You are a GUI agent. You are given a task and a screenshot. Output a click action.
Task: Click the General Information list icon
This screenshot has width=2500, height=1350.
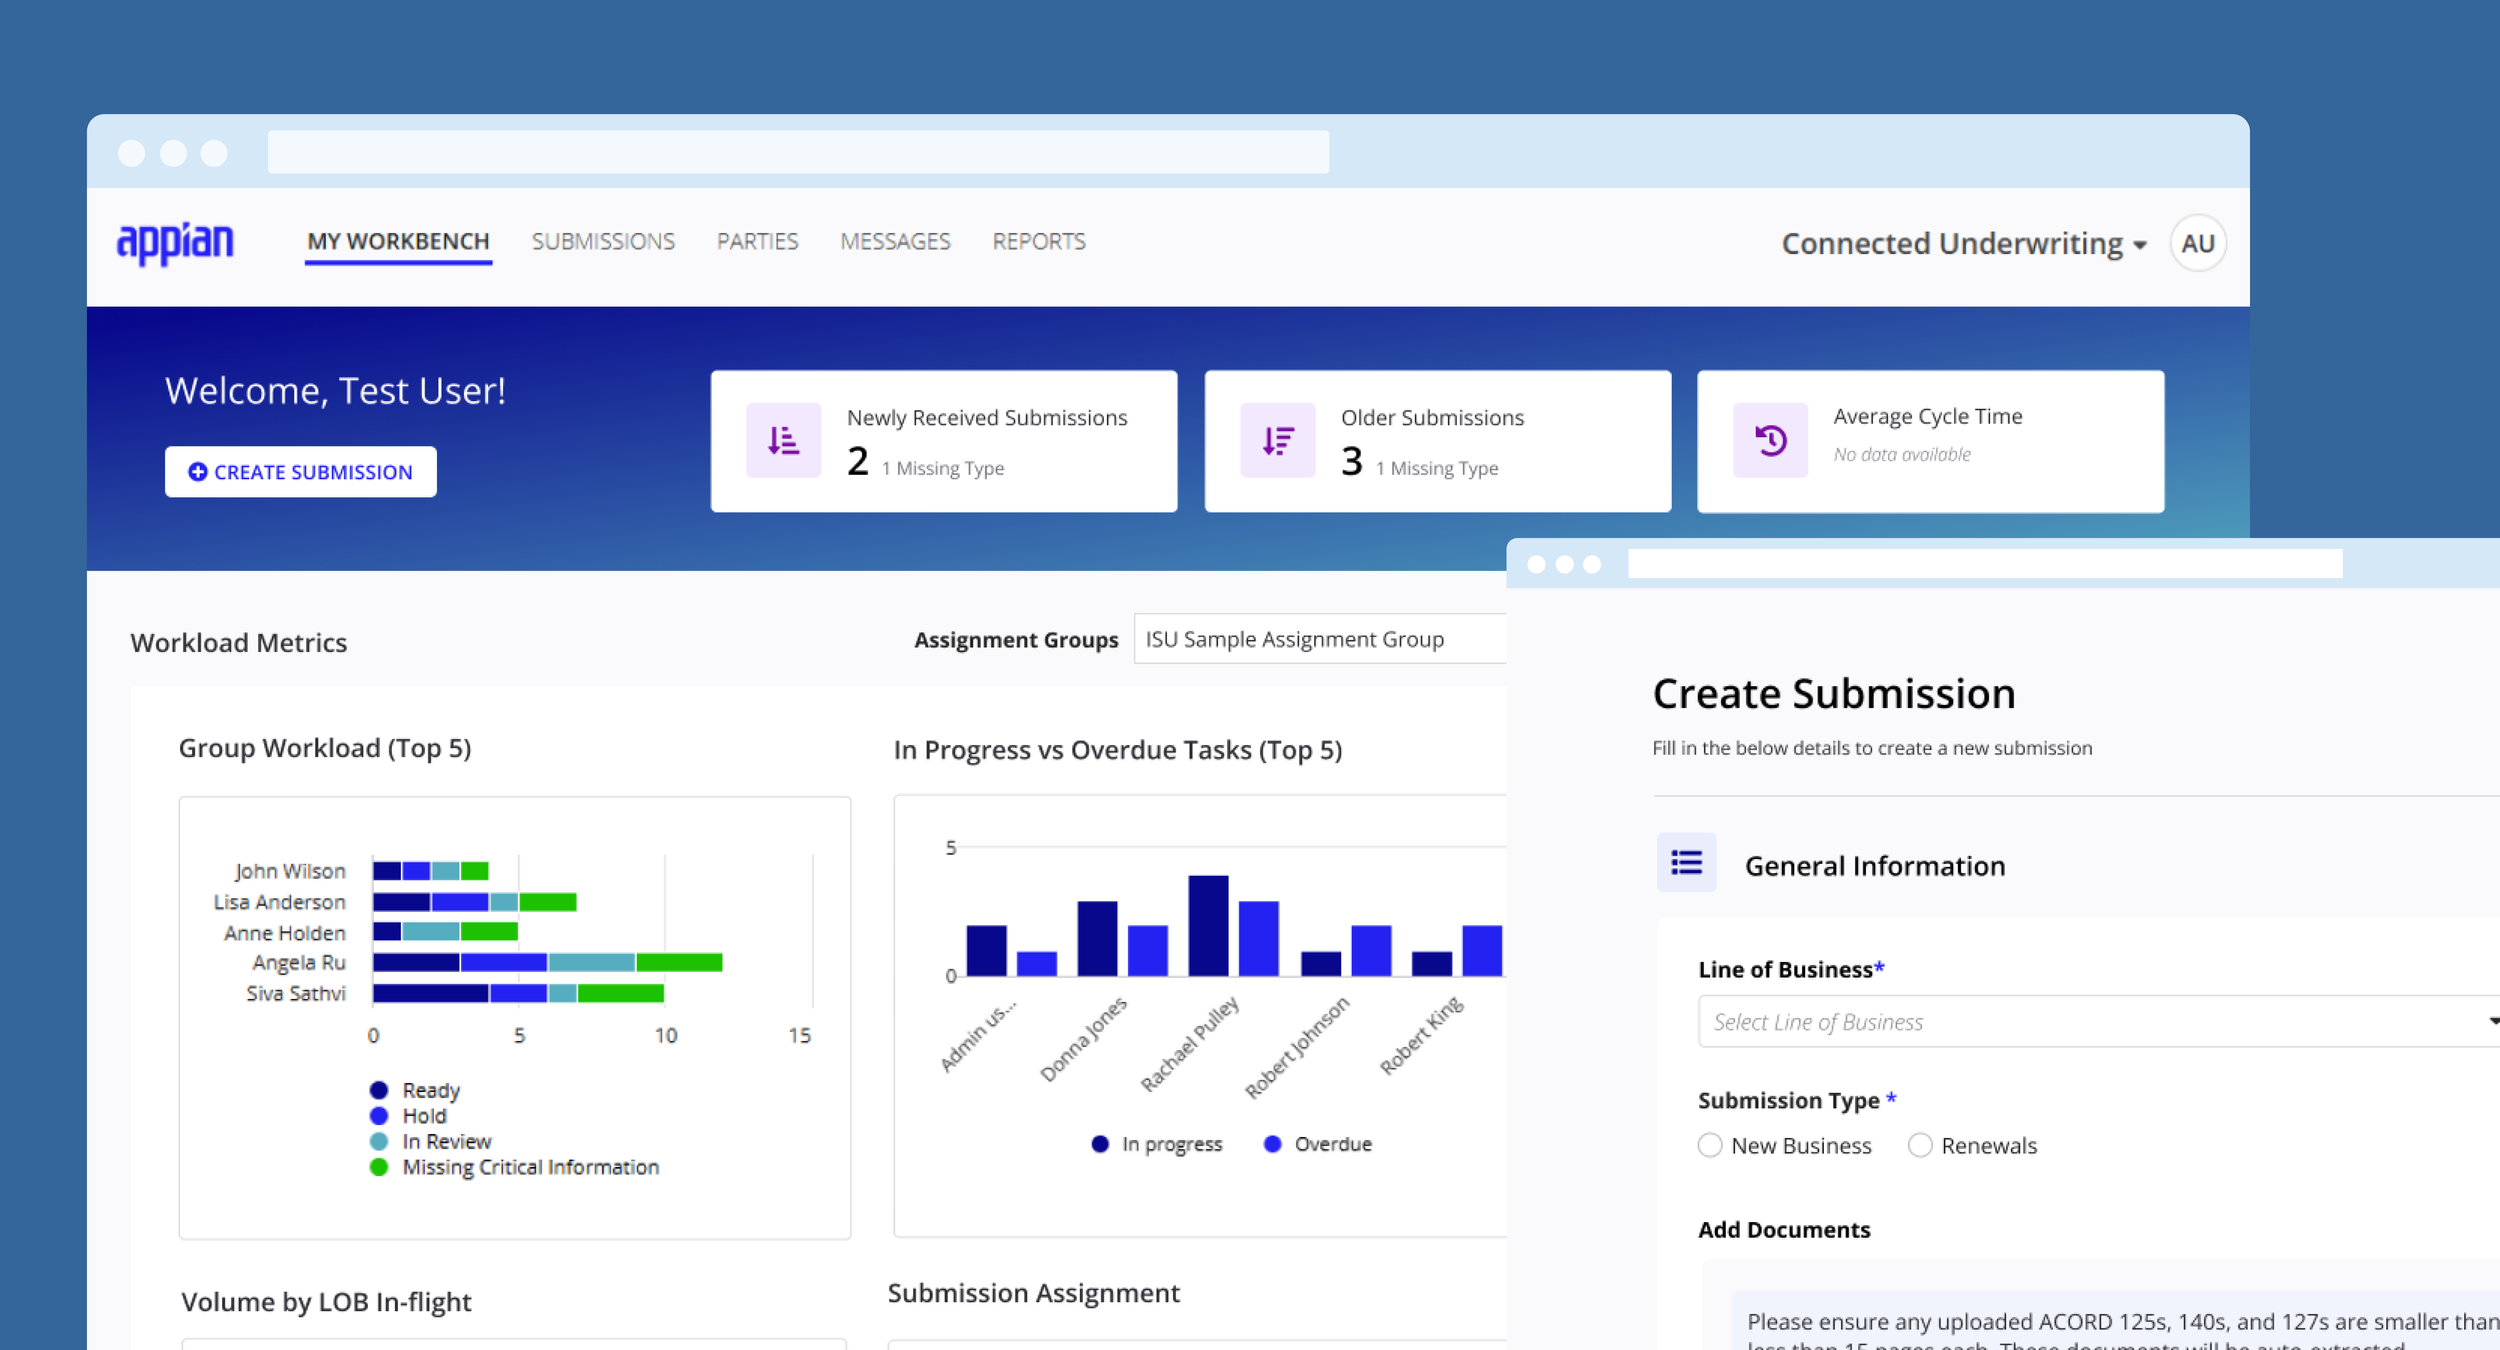point(1686,862)
